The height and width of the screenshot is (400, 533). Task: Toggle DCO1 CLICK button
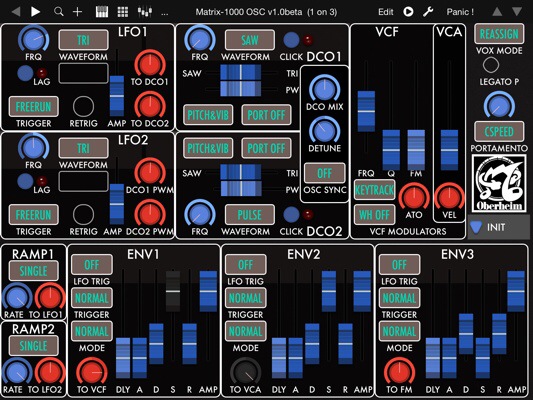(x=291, y=40)
